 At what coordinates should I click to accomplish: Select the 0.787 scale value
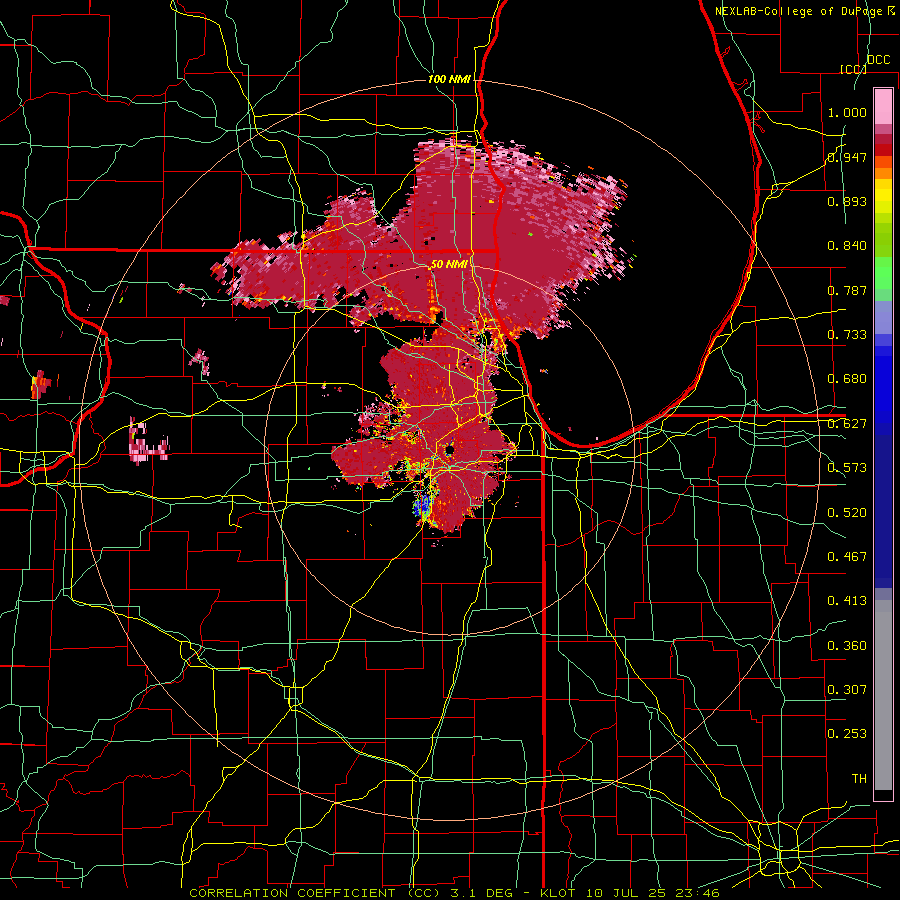point(847,290)
